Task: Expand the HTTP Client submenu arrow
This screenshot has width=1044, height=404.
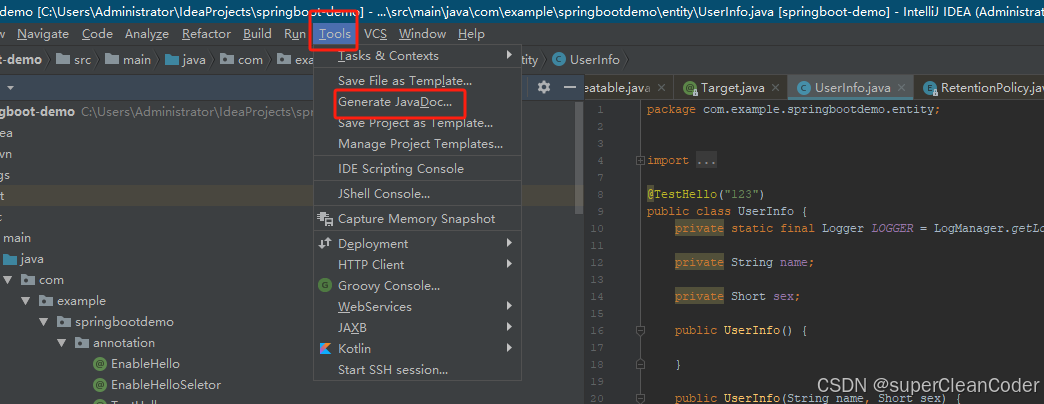Action: [509, 264]
